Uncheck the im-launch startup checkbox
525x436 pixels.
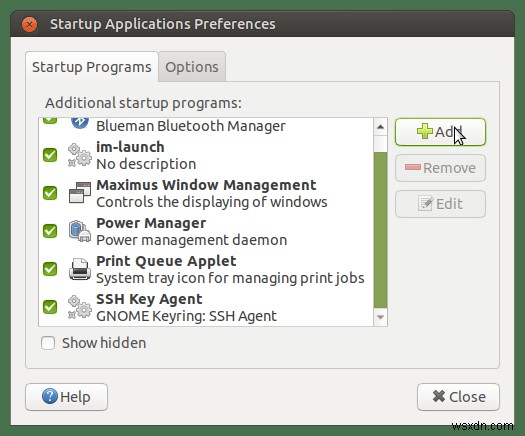point(50,155)
